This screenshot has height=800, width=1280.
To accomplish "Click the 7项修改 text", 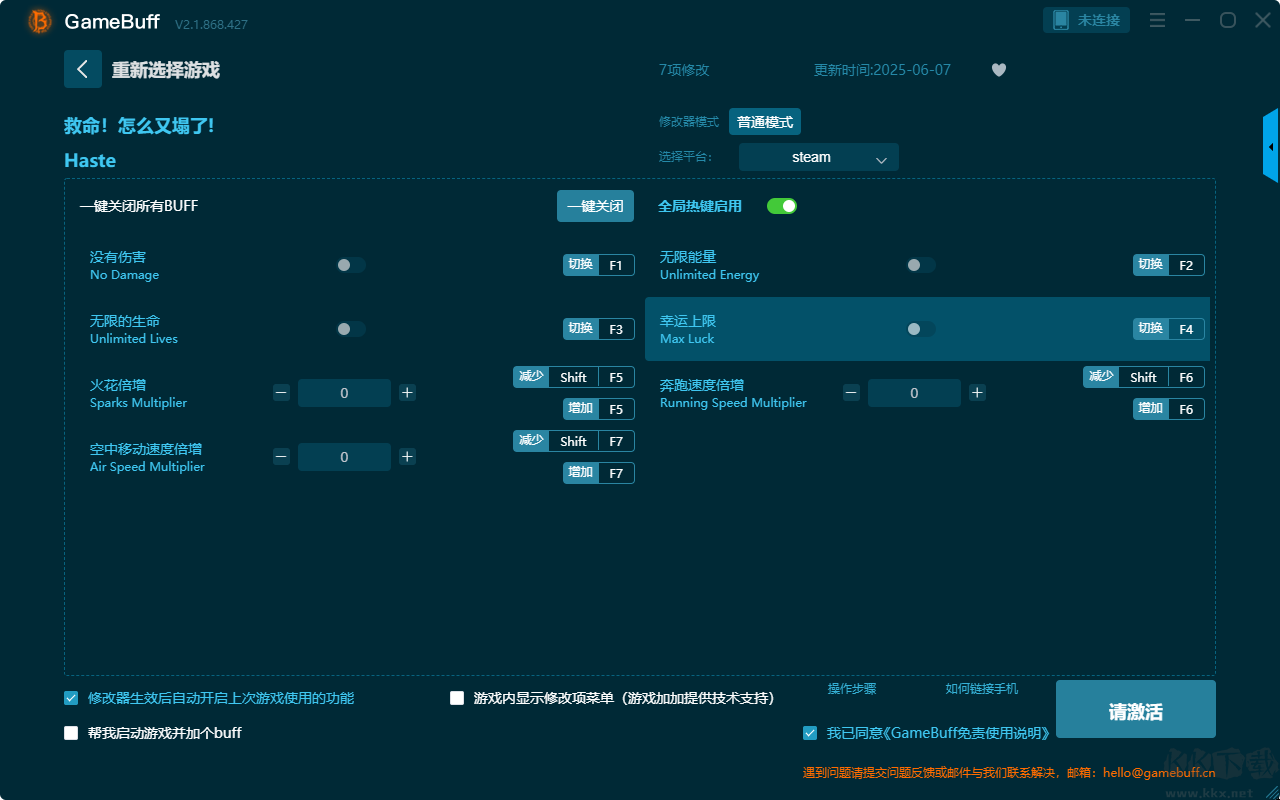I will pyautogui.click(x=684, y=70).
